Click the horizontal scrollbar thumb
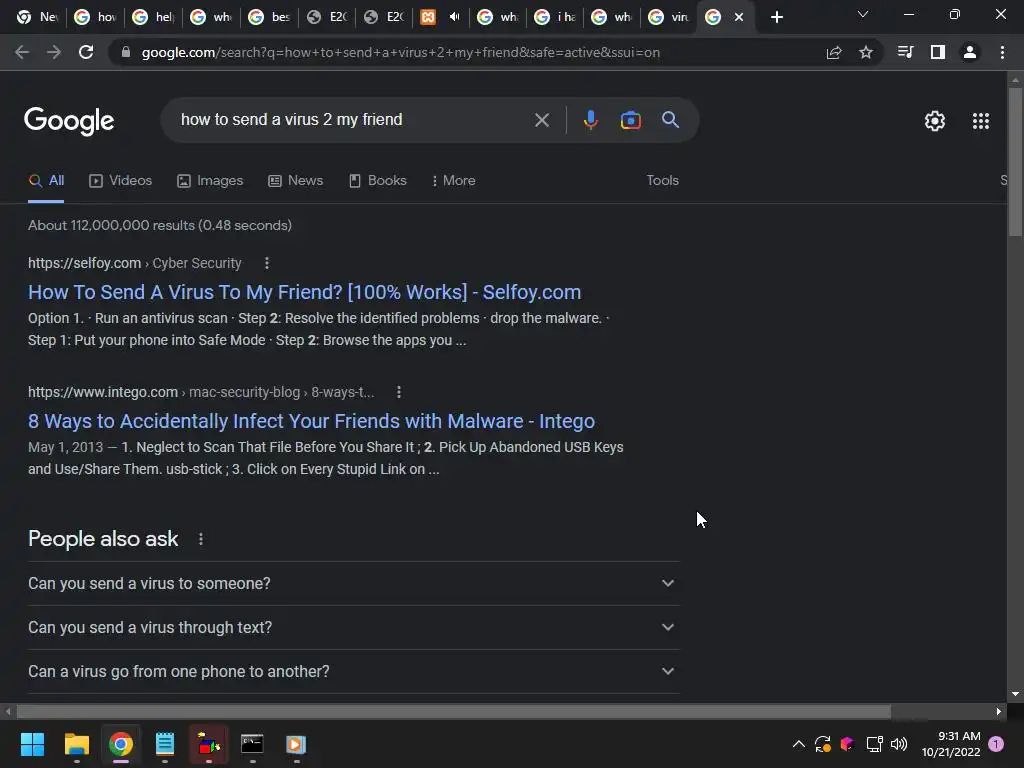The width and height of the screenshot is (1024, 768). 453,711
